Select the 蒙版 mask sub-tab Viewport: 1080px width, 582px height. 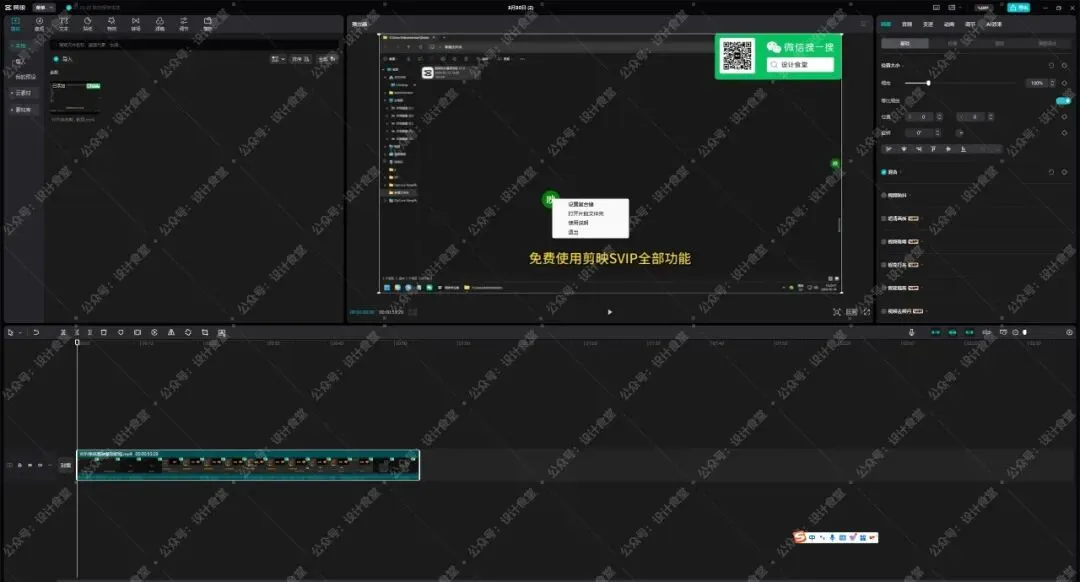pos(999,43)
